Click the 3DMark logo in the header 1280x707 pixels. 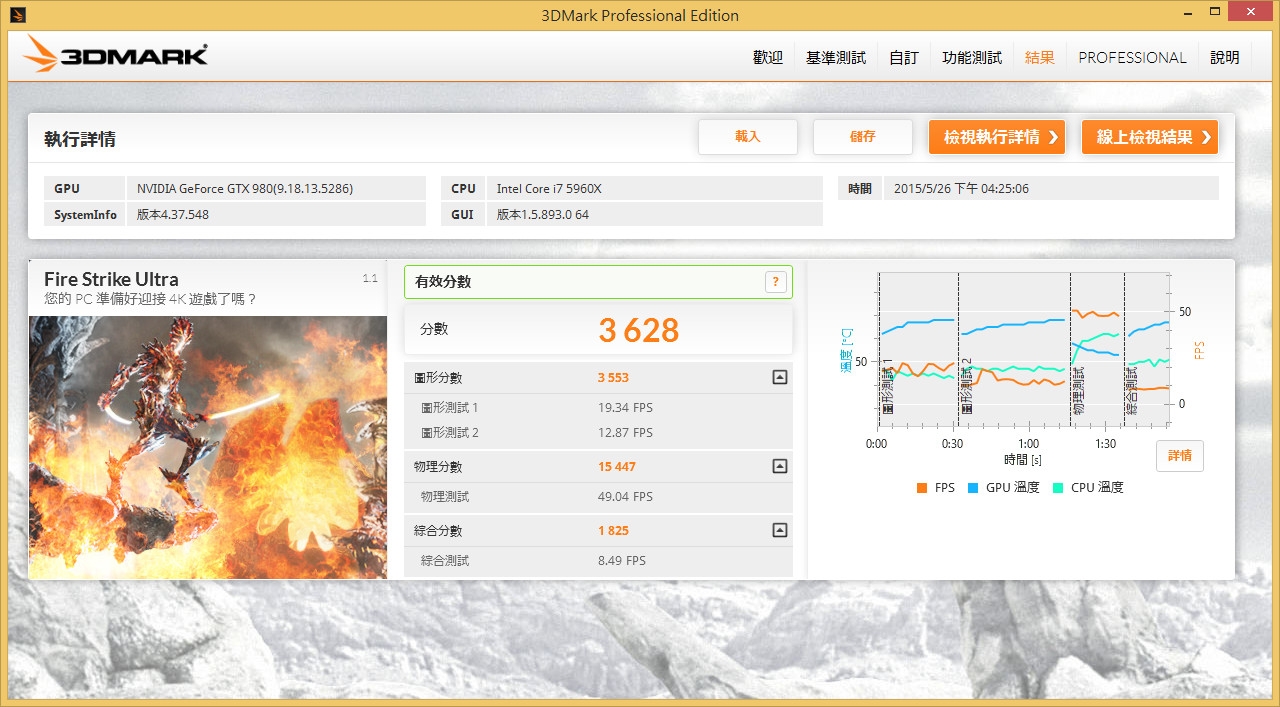[116, 54]
